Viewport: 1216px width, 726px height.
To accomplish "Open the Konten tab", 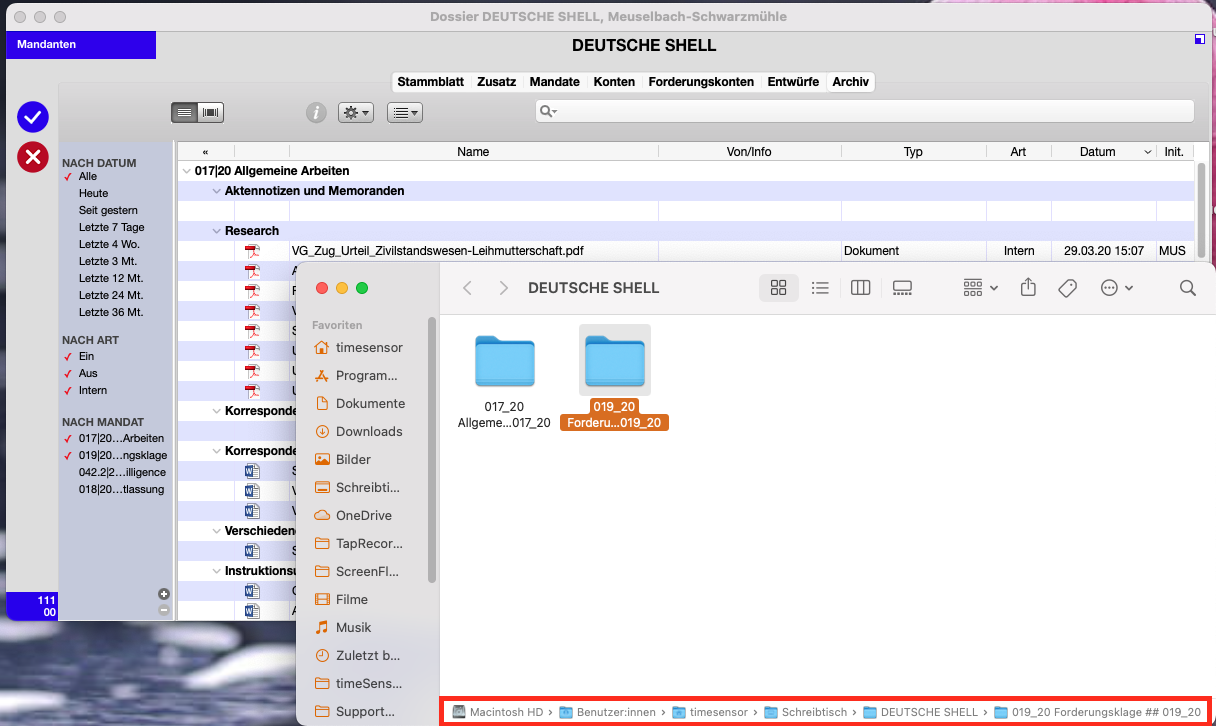I will coord(614,82).
